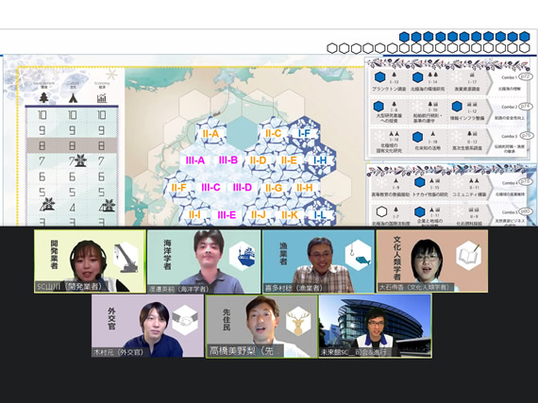The height and width of the screenshot is (403, 538).
Task: Click the blue hexagon on the トナカイ牧畜の研究 card
Action: (x=419, y=182)
